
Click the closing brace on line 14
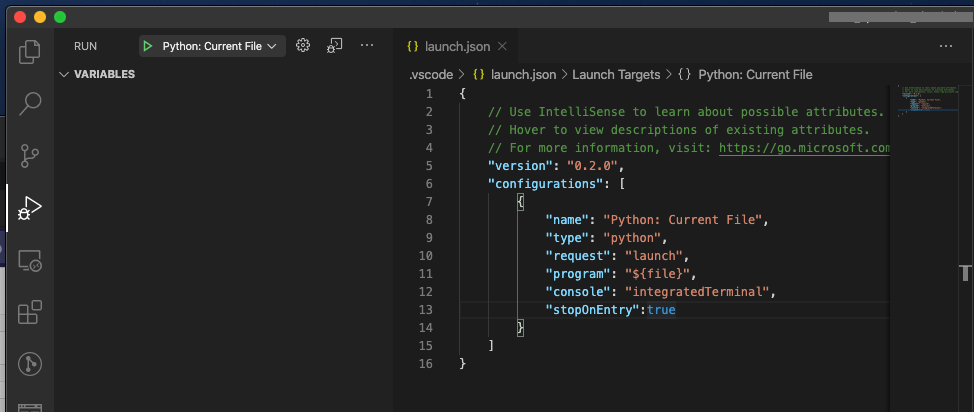coord(521,327)
